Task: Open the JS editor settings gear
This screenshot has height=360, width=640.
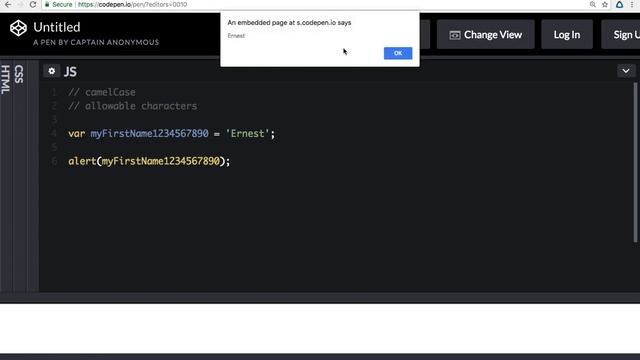Action: (51, 71)
